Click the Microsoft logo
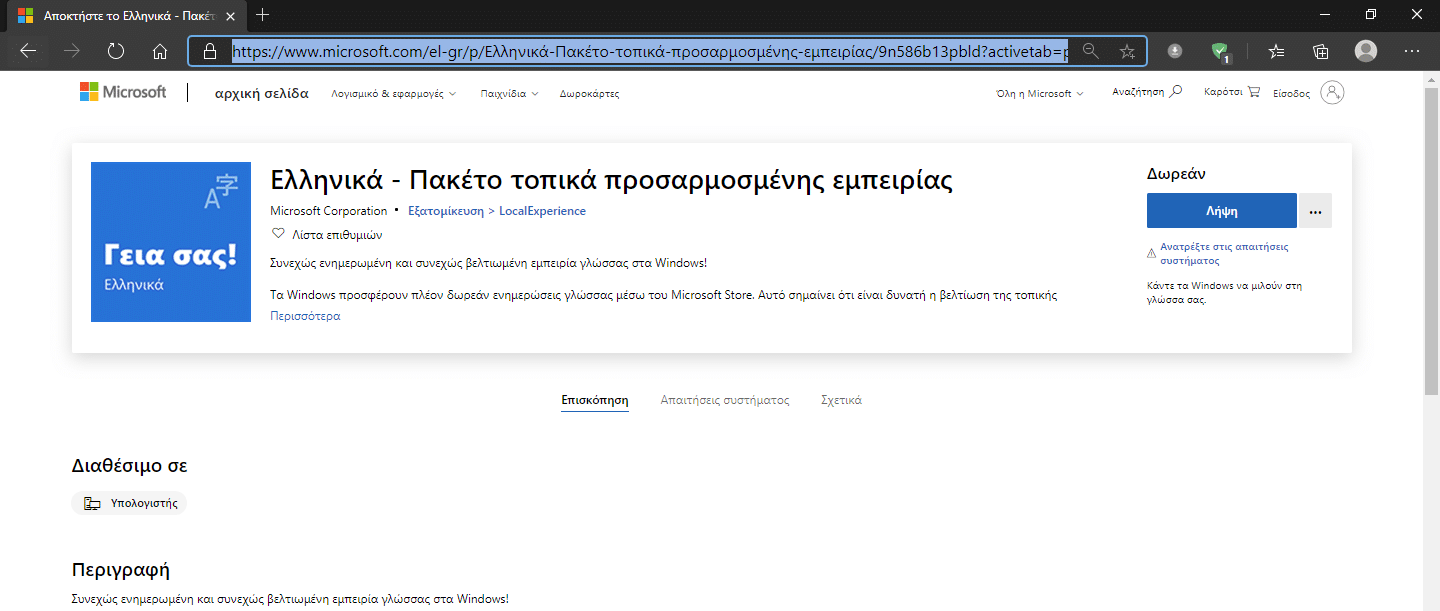 click(123, 92)
